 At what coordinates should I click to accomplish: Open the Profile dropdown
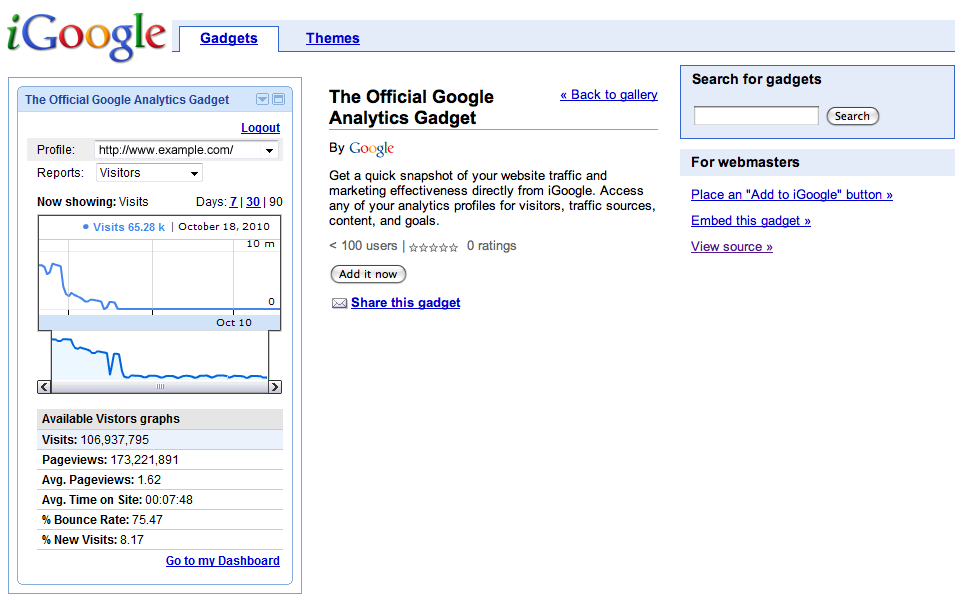(x=186, y=150)
